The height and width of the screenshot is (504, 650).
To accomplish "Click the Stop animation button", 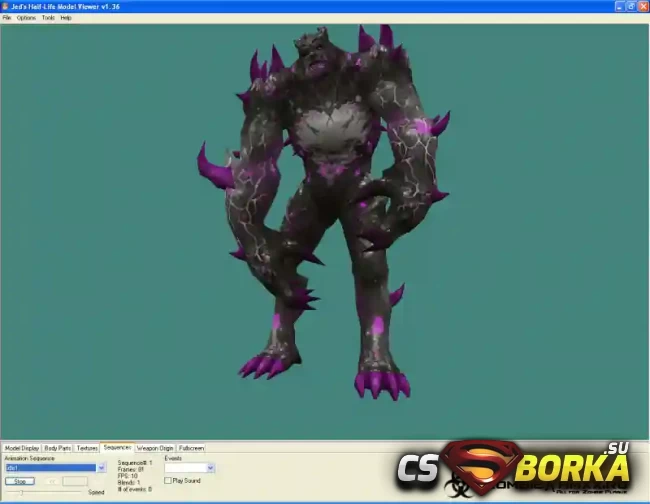I will point(20,481).
